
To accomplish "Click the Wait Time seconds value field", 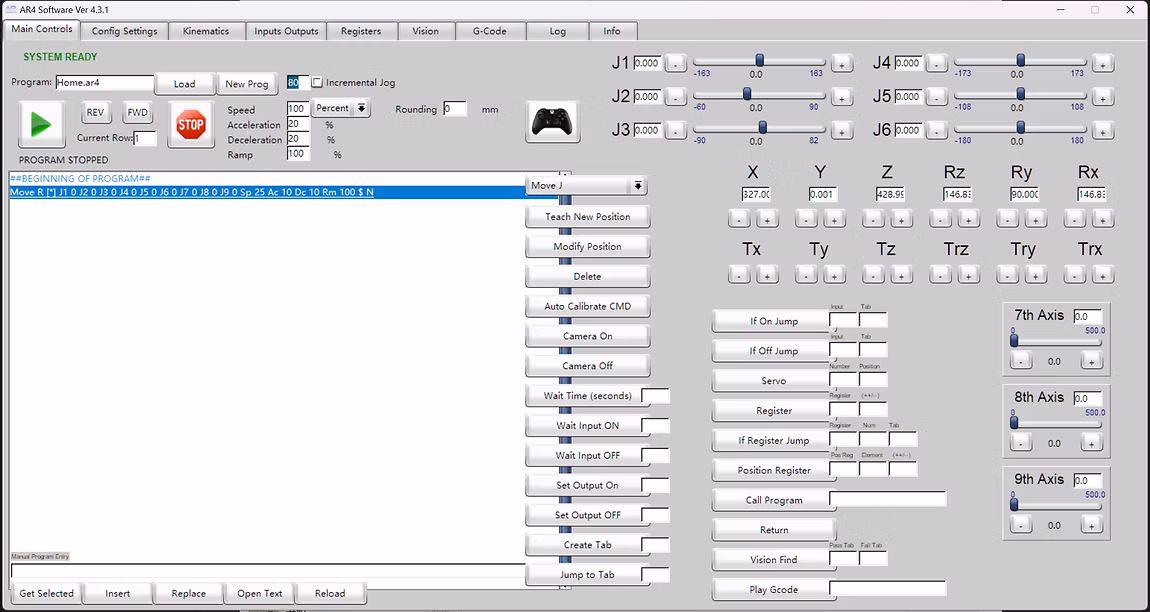I will coord(655,396).
